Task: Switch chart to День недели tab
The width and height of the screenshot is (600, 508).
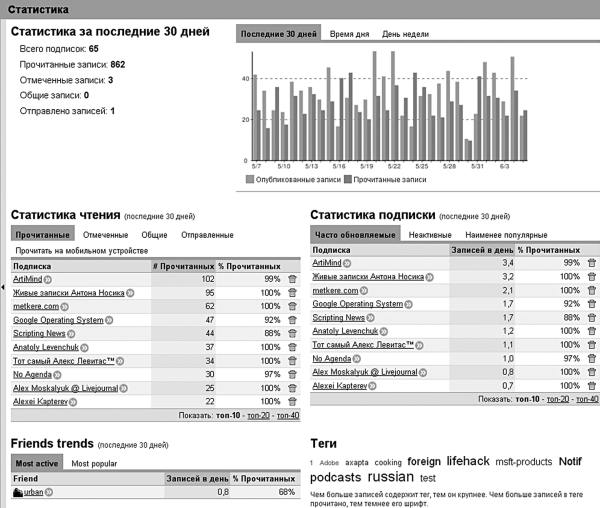Action: point(405,34)
